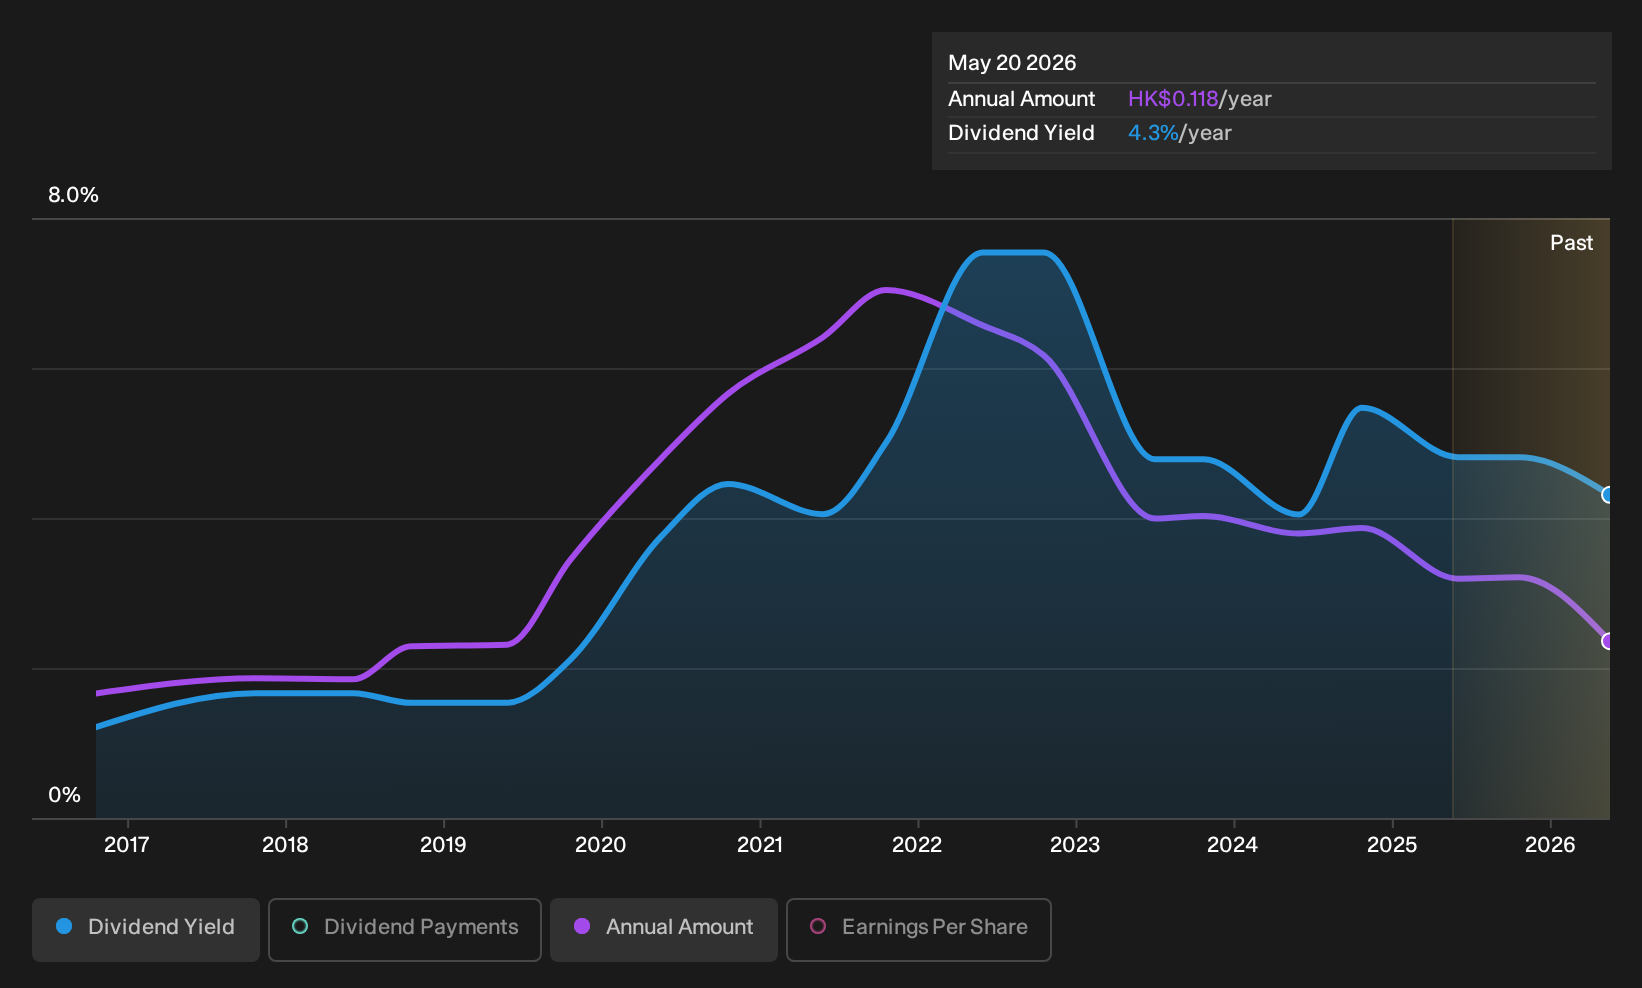This screenshot has height=988, width=1642.
Task: Click the 2021 x-axis label
Action: 760,845
